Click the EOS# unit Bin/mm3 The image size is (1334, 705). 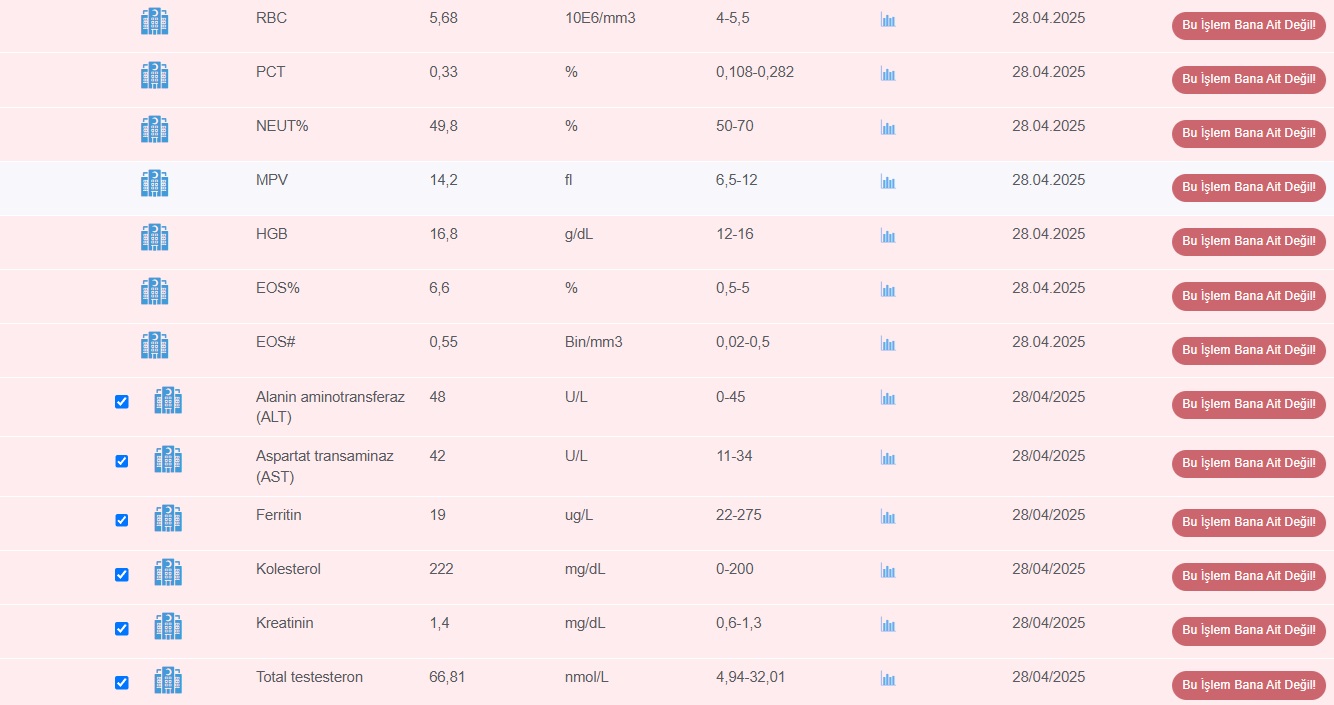[594, 342]
